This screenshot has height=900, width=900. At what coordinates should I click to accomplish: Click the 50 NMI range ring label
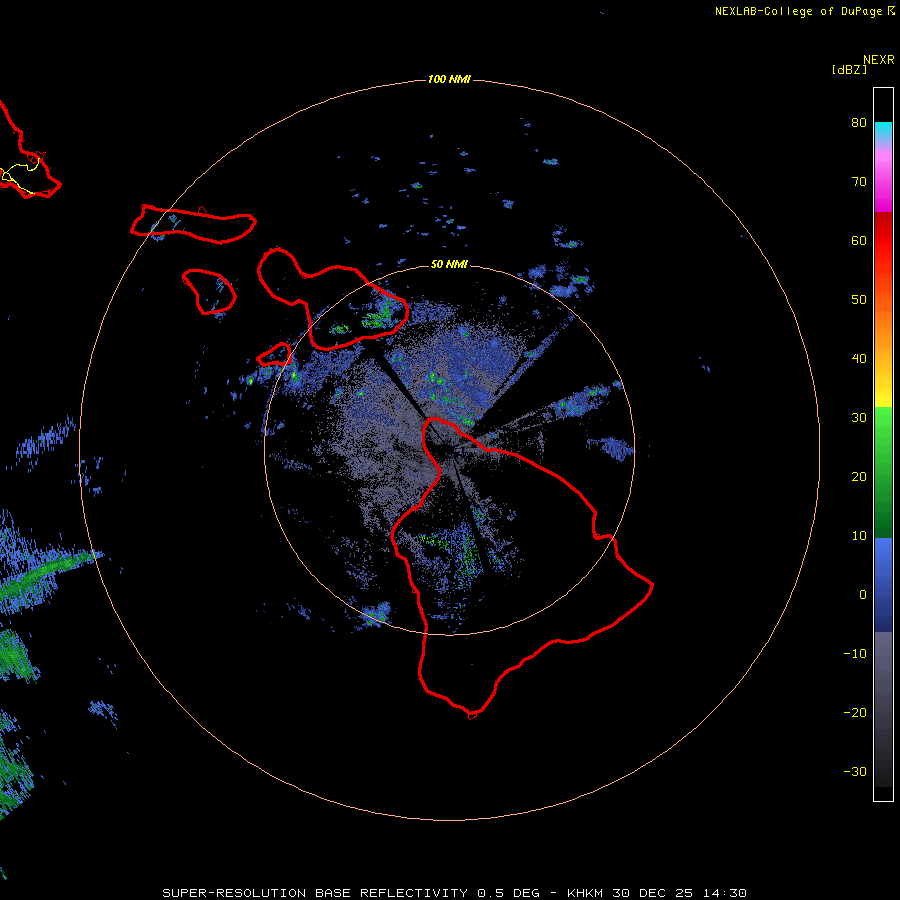tap(449, 264)
